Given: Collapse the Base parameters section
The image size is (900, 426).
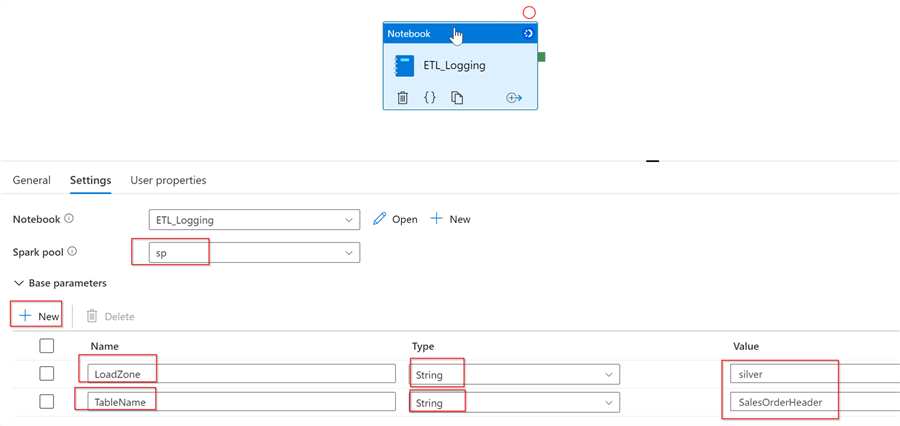Looking at the screenshot, I should click(x=60, y=283).
